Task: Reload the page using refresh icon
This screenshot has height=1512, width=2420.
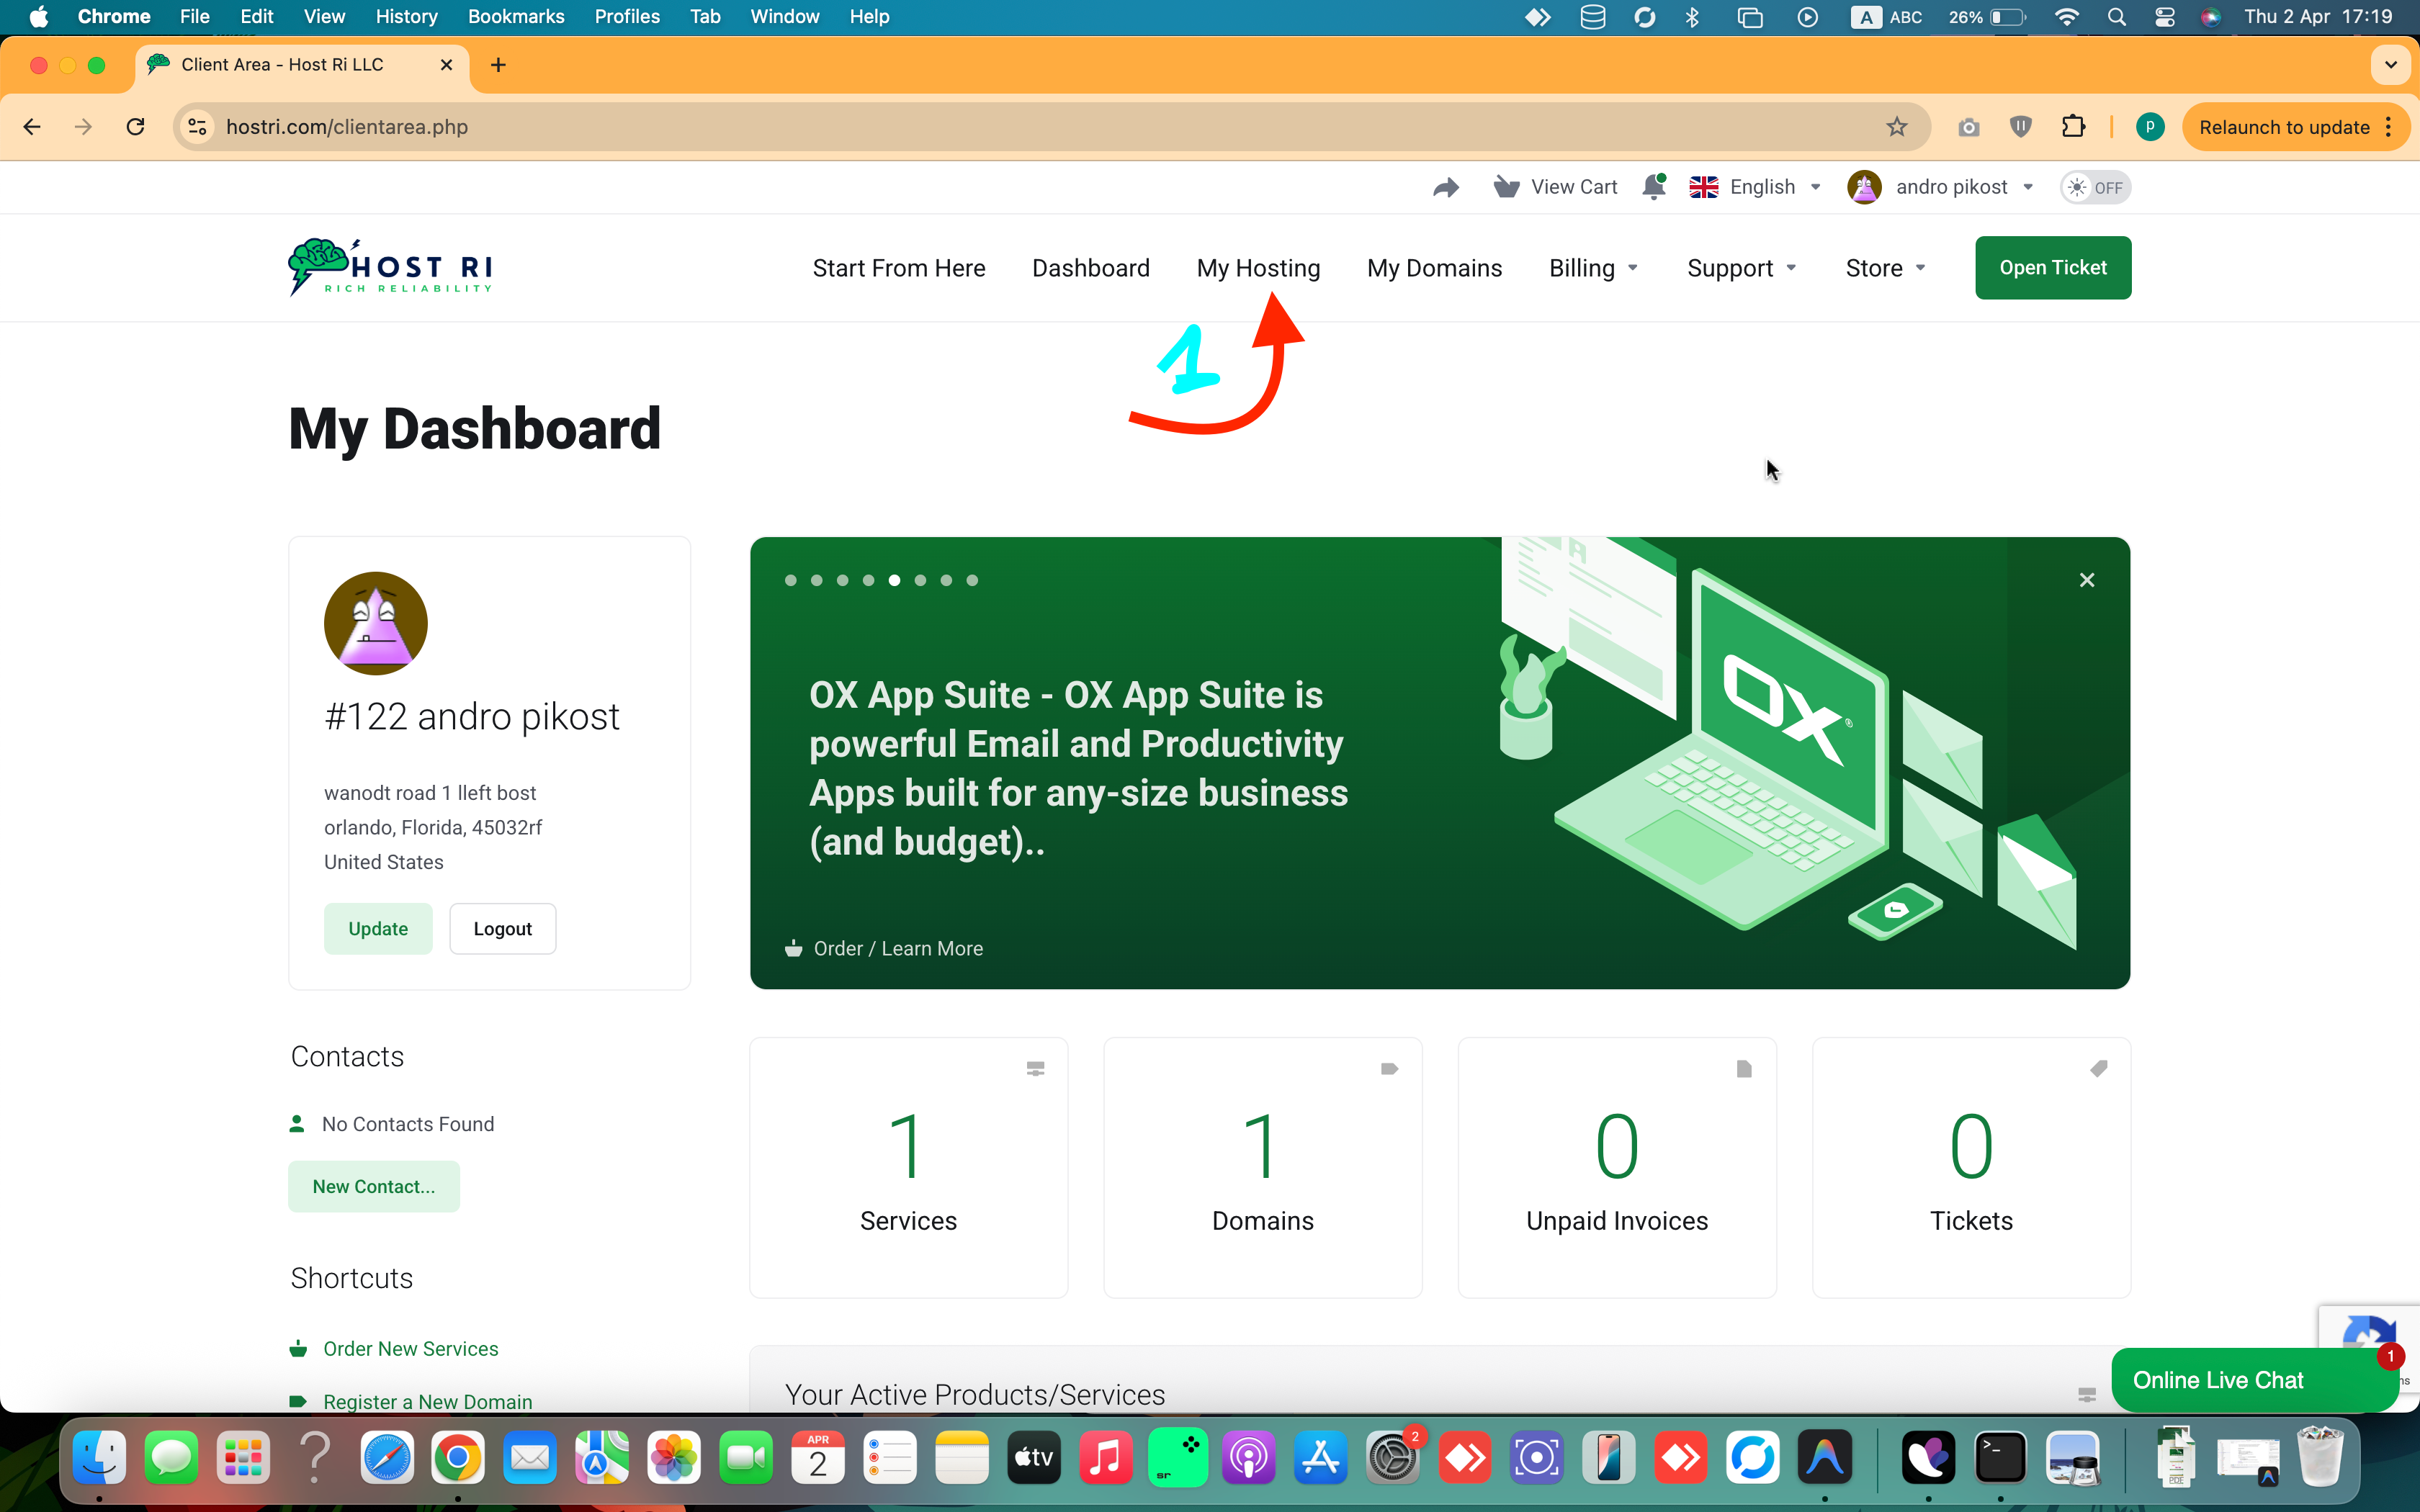Action: (x=136, y=127)
